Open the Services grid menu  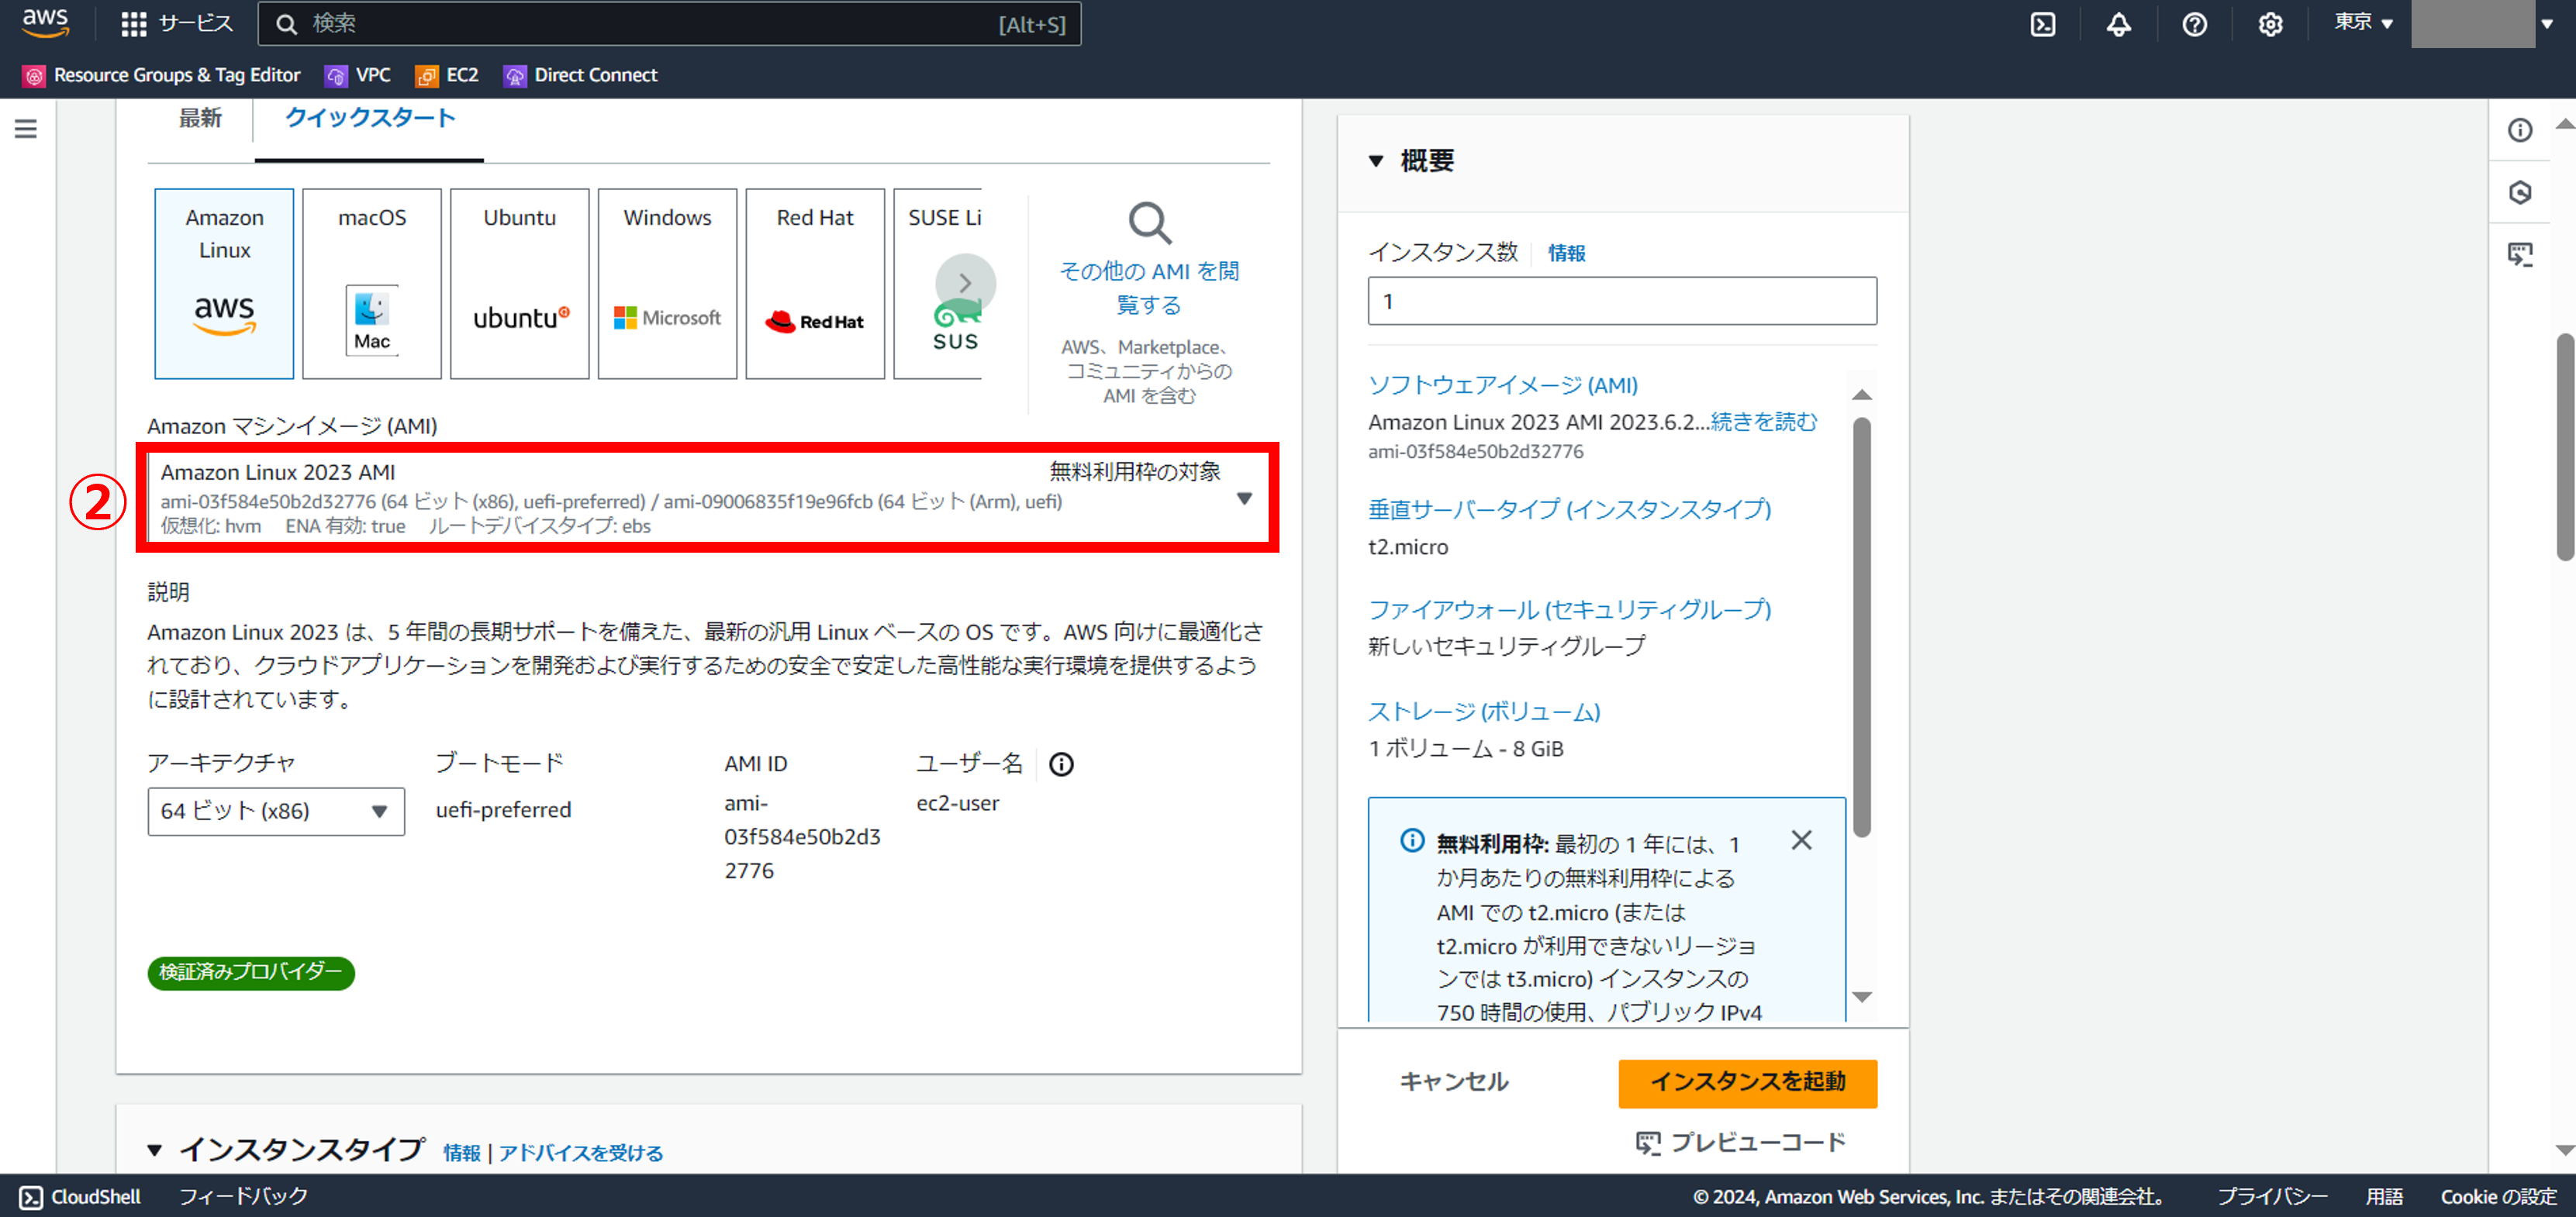[176, 24]
